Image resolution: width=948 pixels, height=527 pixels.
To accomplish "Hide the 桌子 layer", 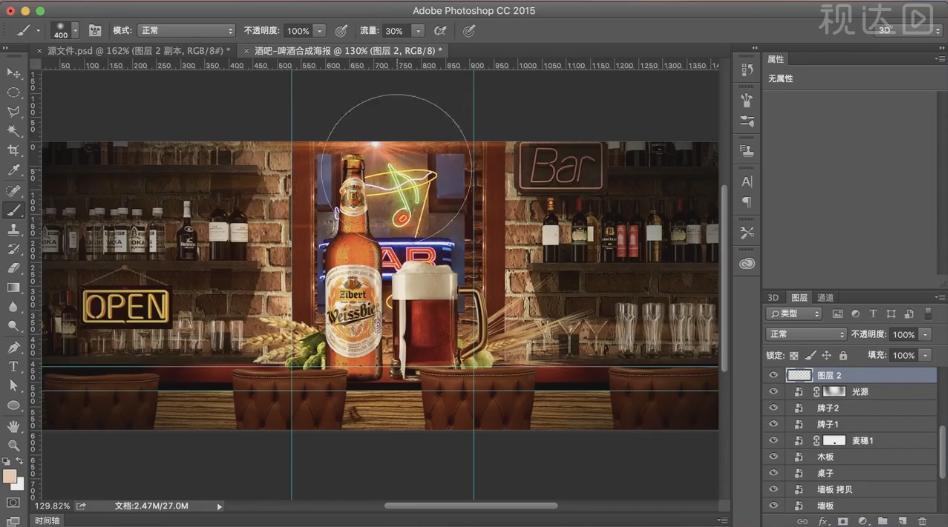I will pyautogui.click(x=773, y=473).
